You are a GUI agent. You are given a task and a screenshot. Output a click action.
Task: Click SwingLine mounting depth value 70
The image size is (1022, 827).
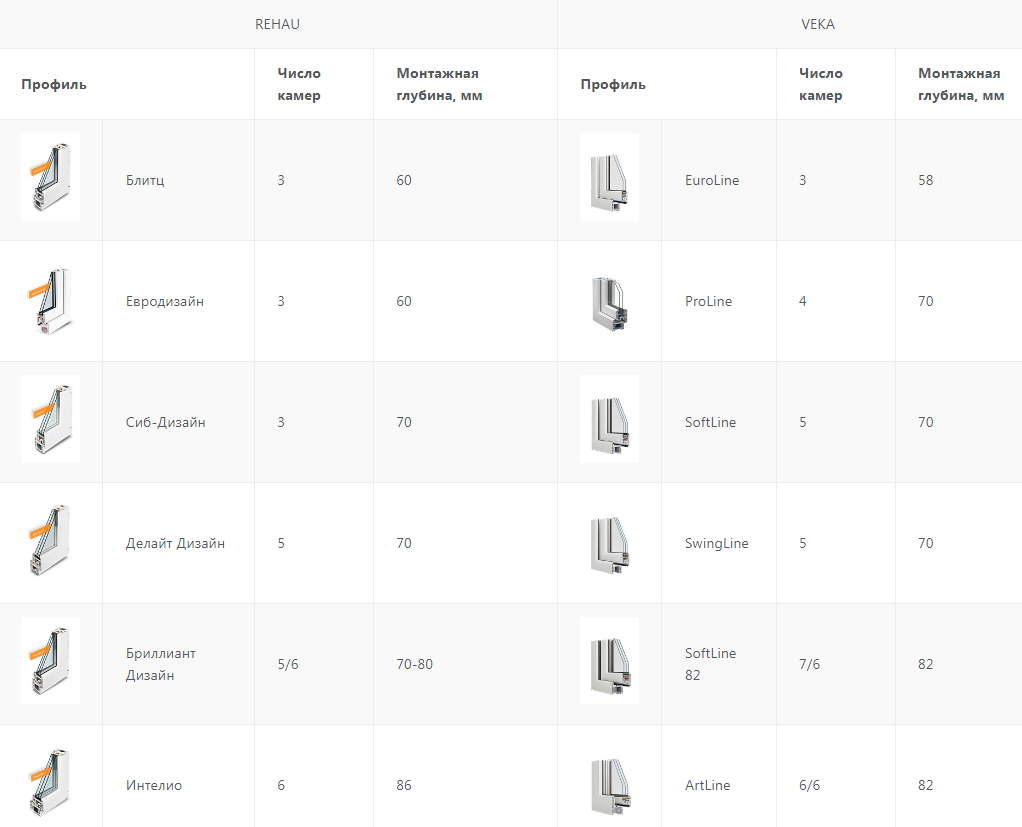926,543
